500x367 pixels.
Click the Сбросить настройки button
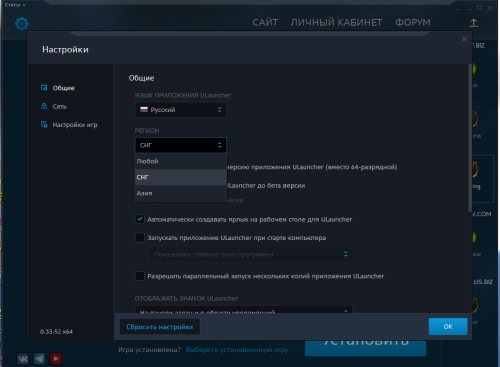pyautogui.click(x=160, y=327)
